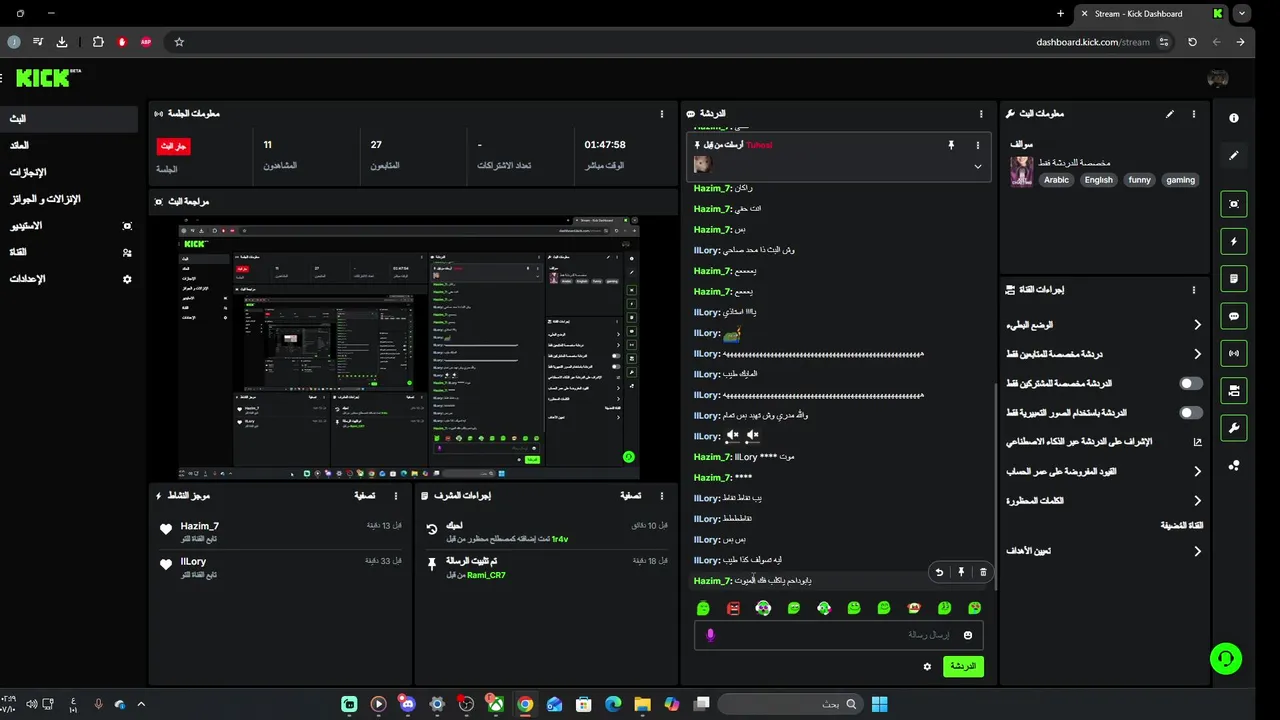Expand followers-only chat chevron
Viewport: 1280px width, 720px height.
1197,354
